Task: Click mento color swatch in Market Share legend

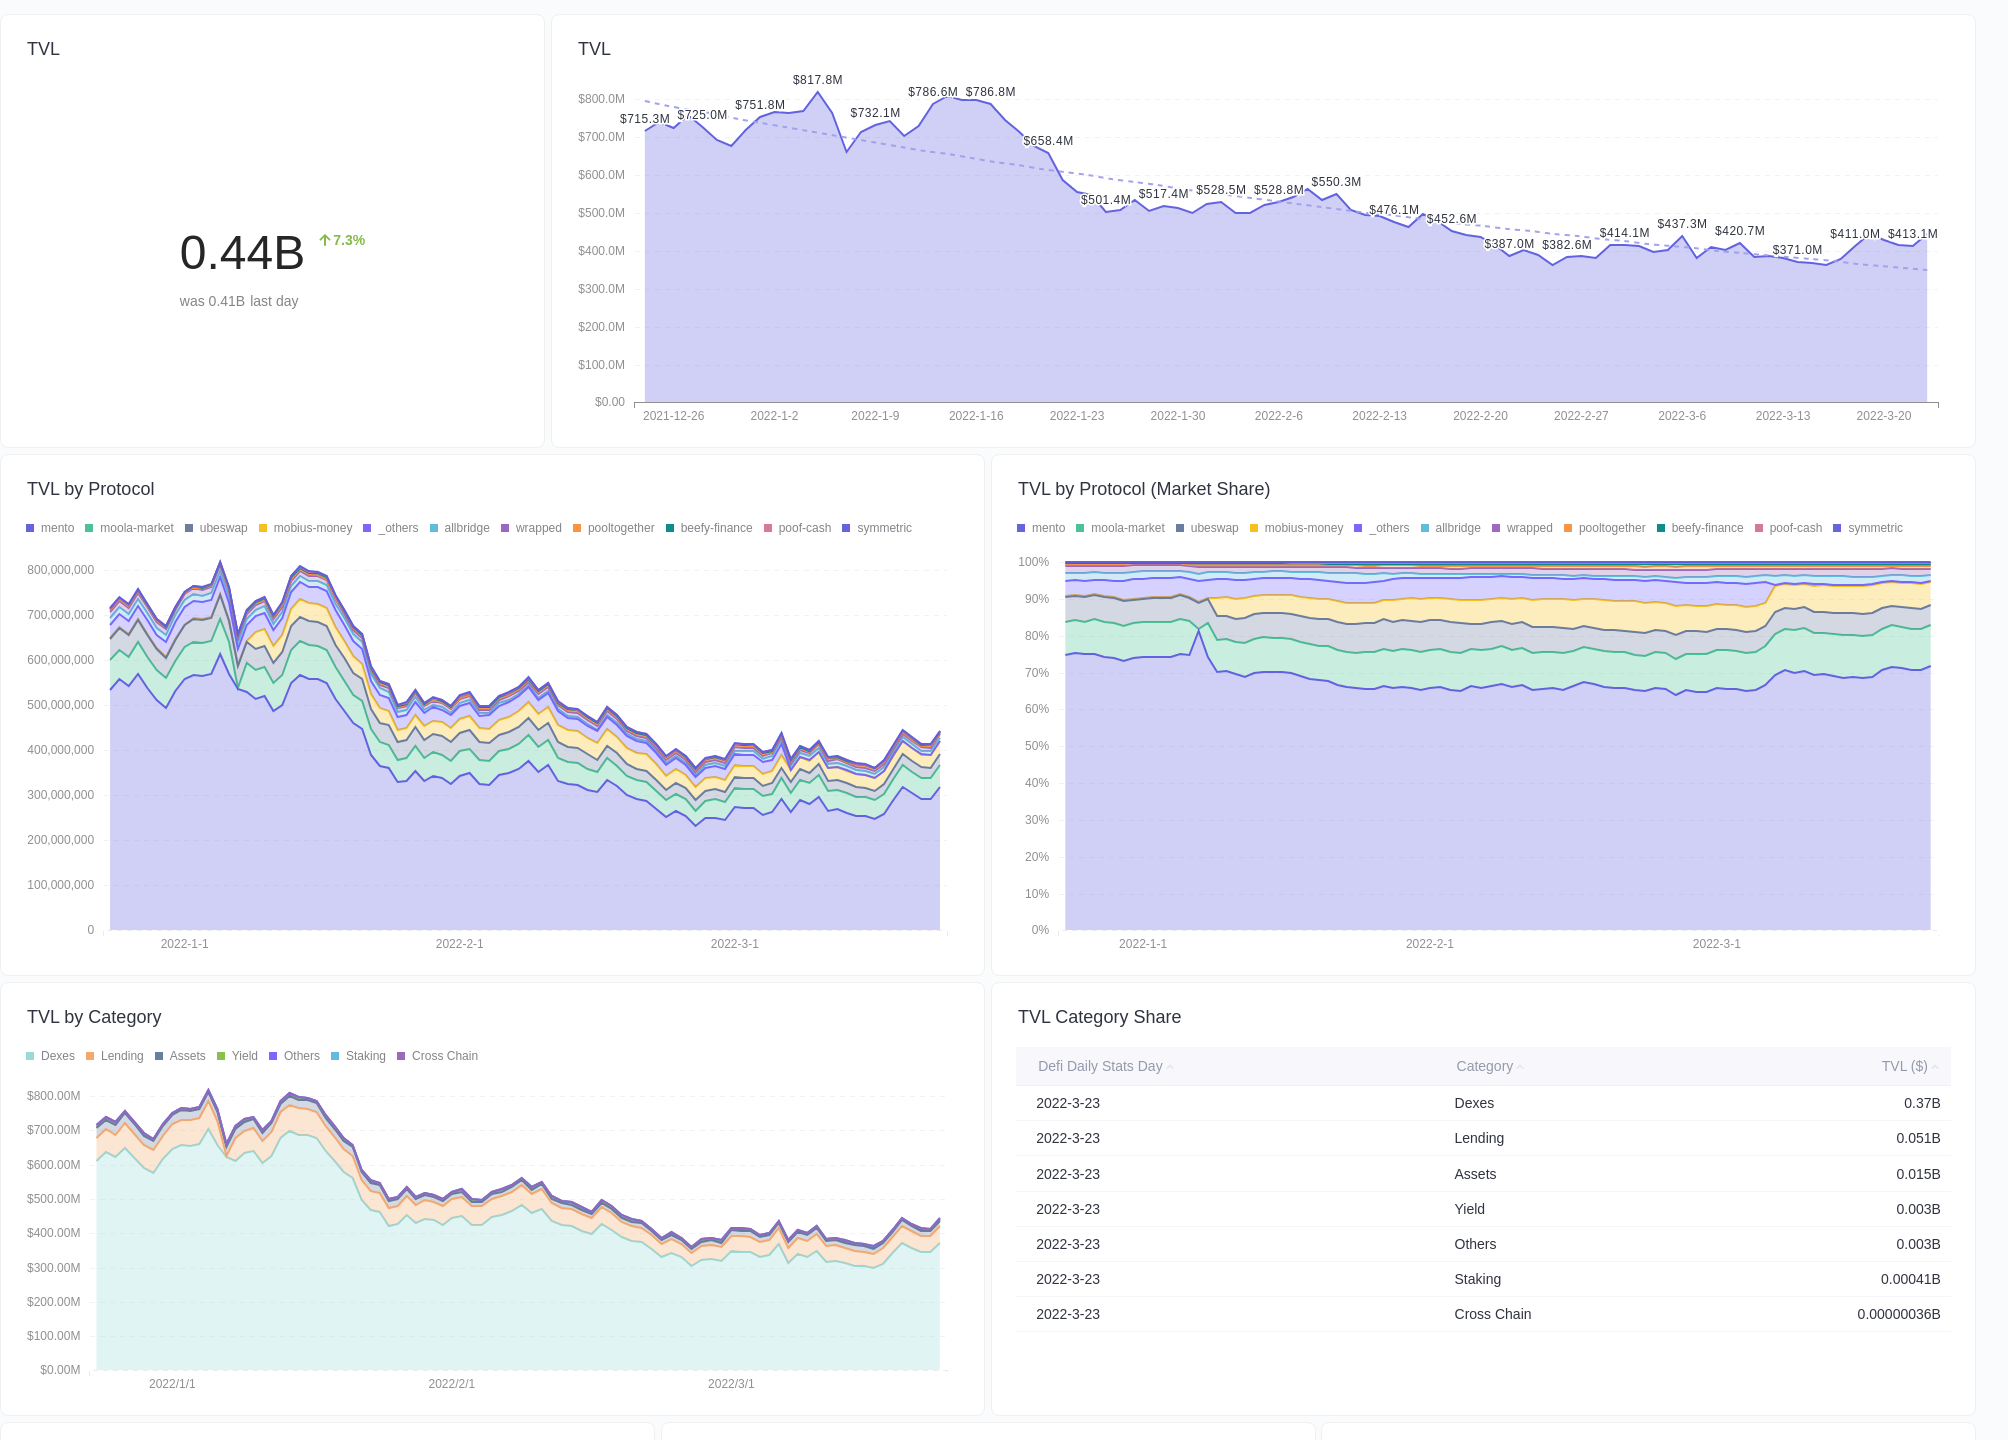Action: pos(1021,528)
